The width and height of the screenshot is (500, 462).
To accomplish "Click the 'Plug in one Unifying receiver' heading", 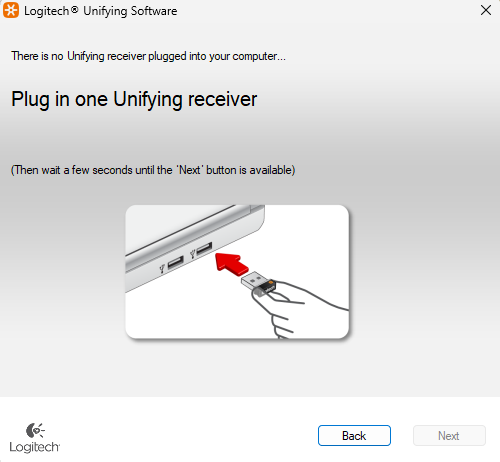I will tap(134, 99).
